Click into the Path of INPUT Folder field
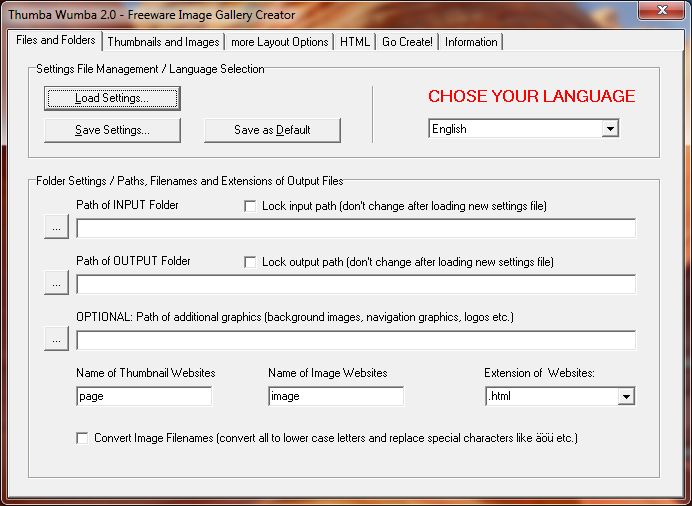The width and height of the screenshot is (692, 506). 355,228
